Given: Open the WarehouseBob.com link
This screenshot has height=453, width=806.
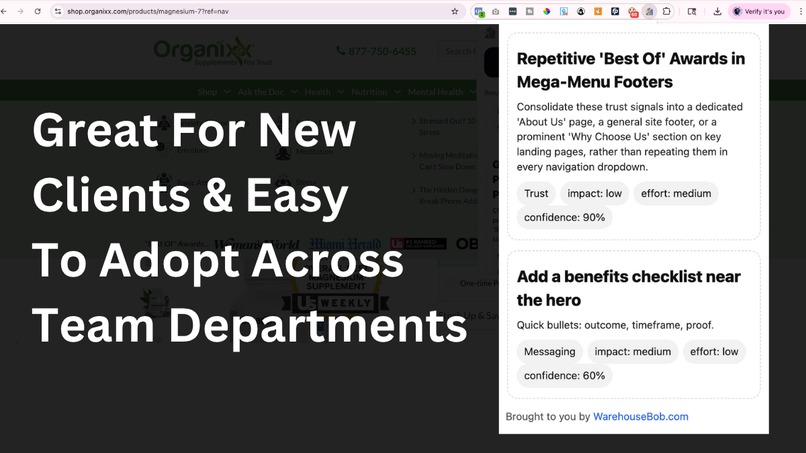Looking at the screenshot, I should point(640,416).
